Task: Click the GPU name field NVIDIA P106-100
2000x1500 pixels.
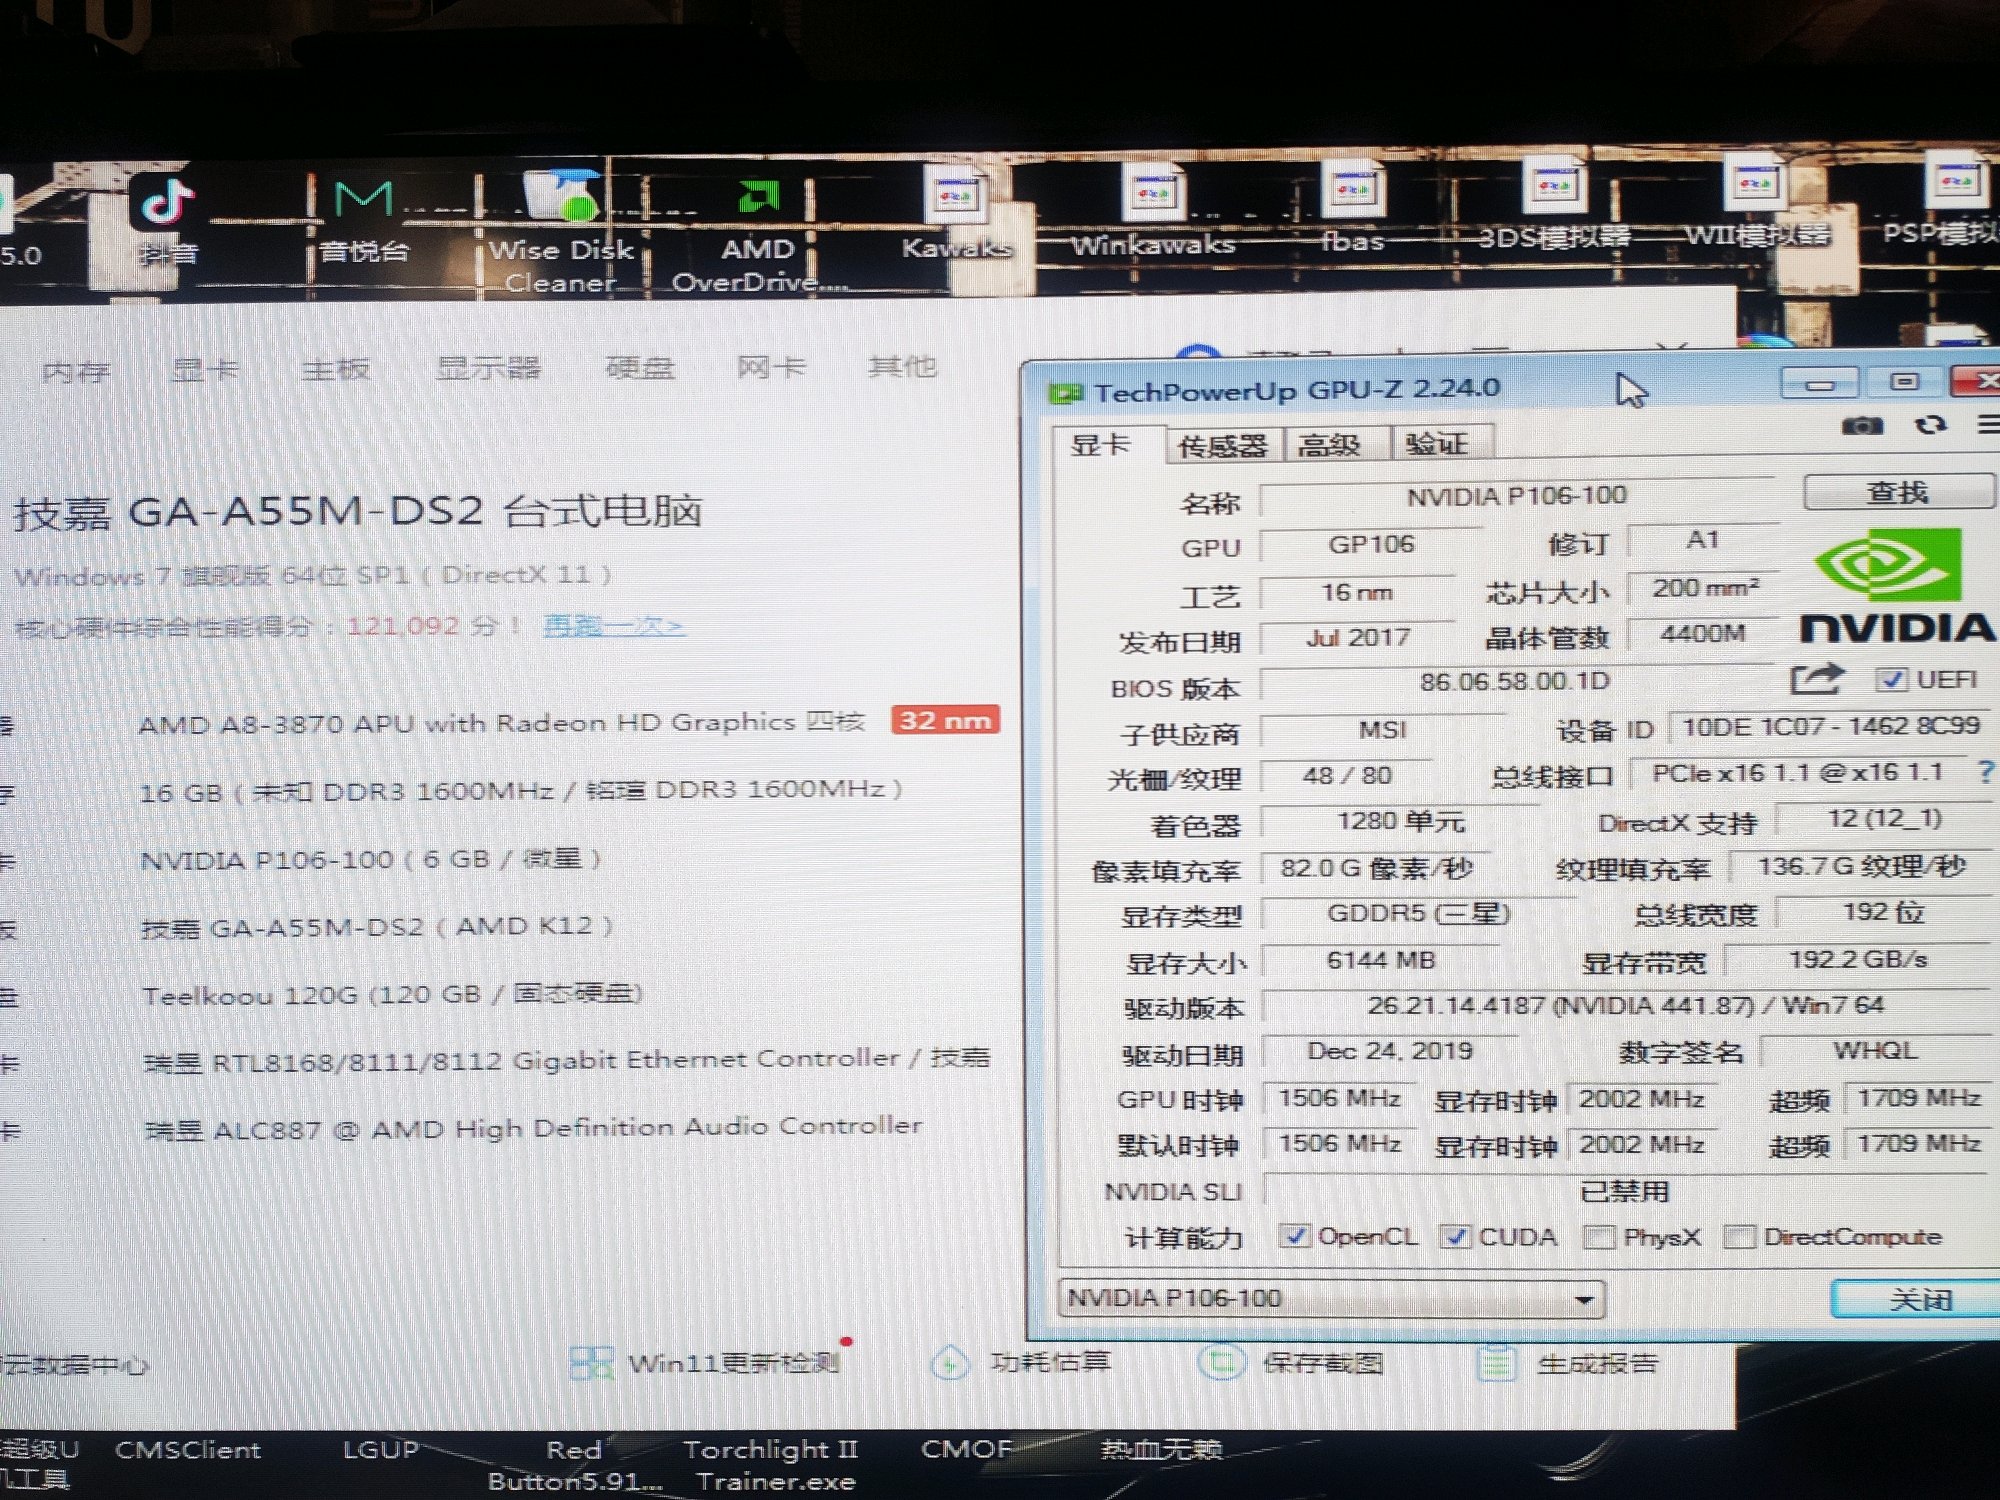Action: click(x=1516, y=497)
